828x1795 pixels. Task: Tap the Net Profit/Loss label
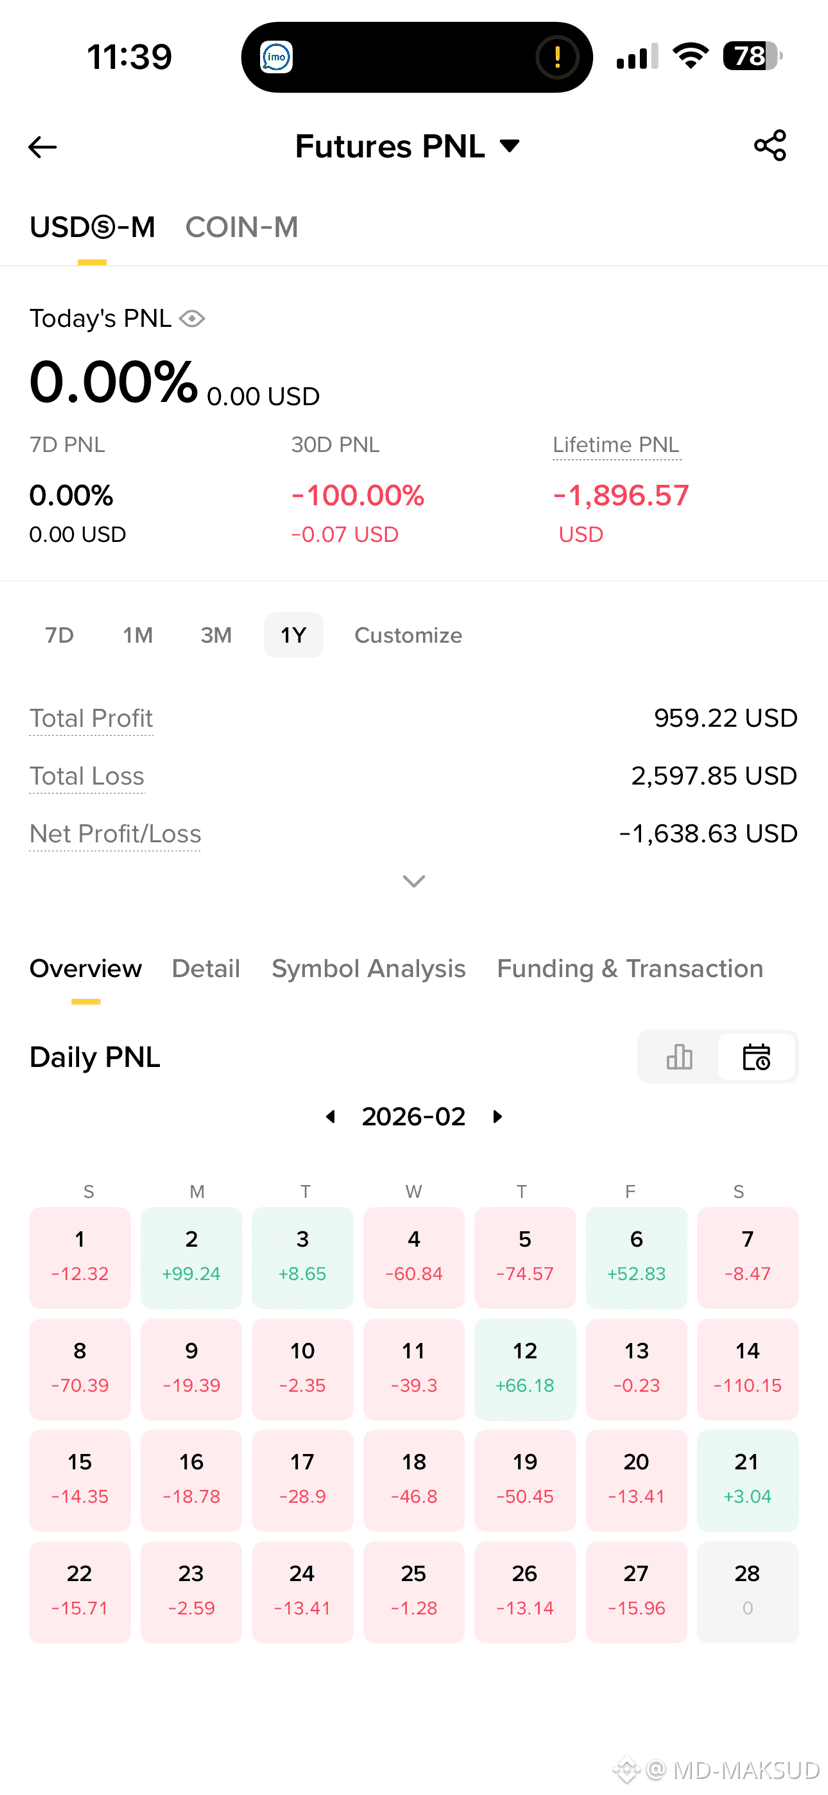click(x=115, y=834)
